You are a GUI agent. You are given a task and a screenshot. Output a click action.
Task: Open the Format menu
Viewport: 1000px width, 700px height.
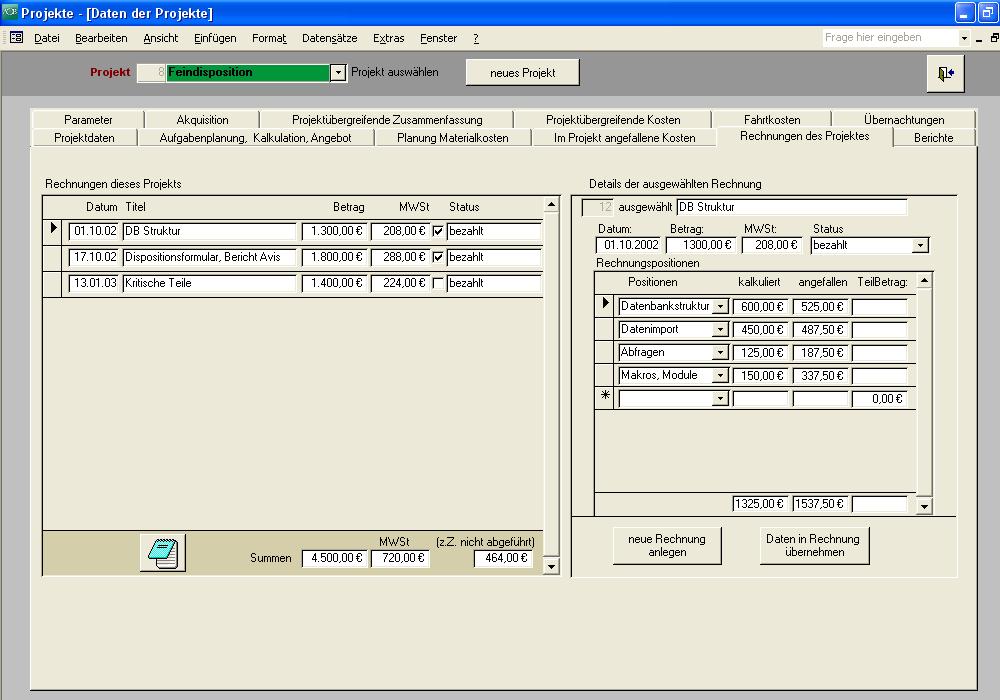[x=269, y=38]
